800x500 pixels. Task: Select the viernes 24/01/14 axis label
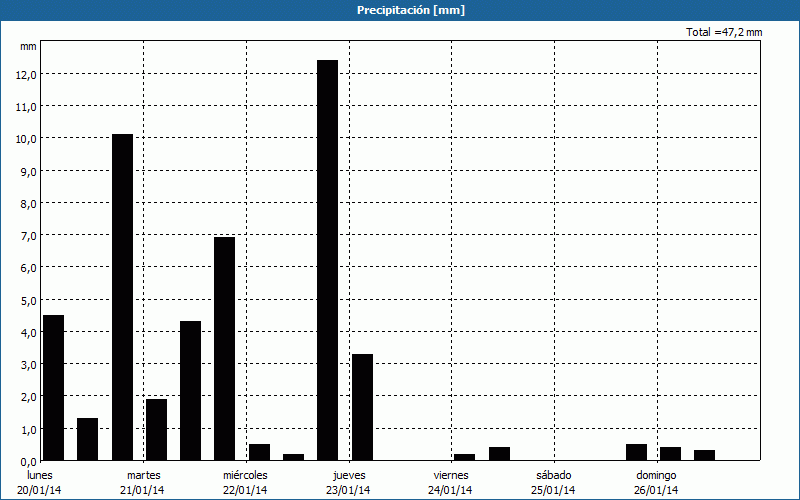451,482
